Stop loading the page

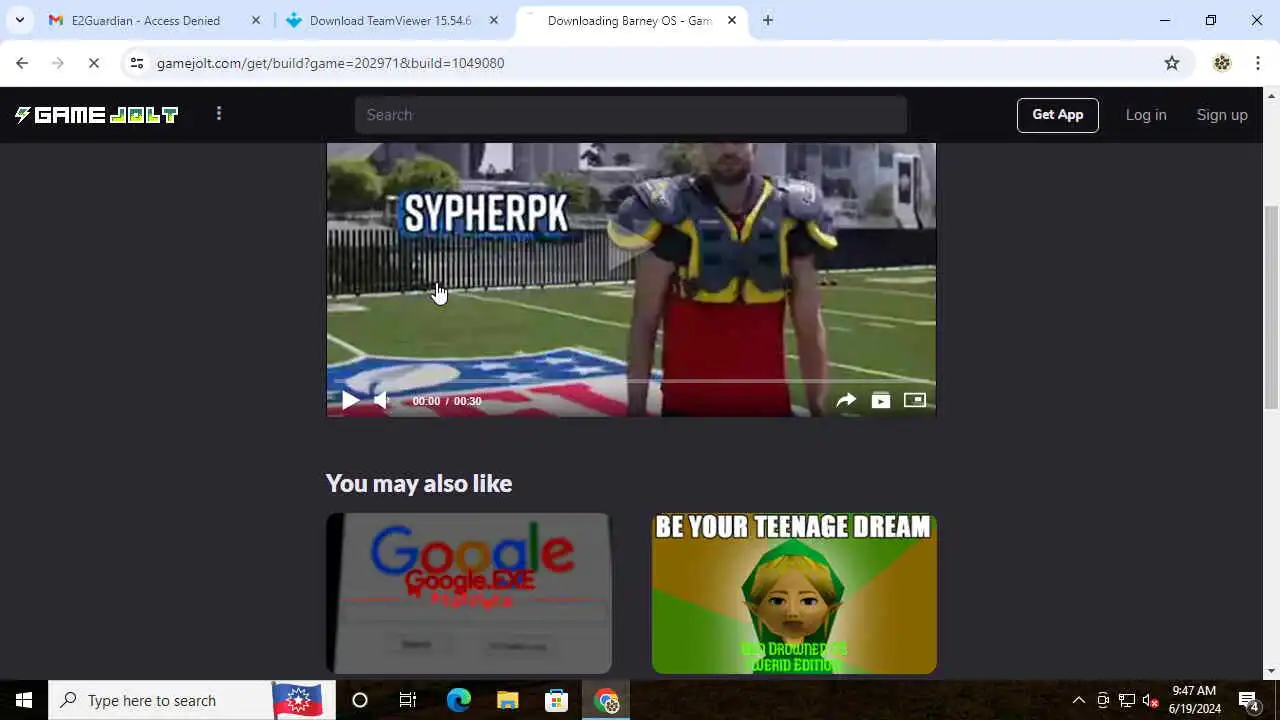(93, 63)
